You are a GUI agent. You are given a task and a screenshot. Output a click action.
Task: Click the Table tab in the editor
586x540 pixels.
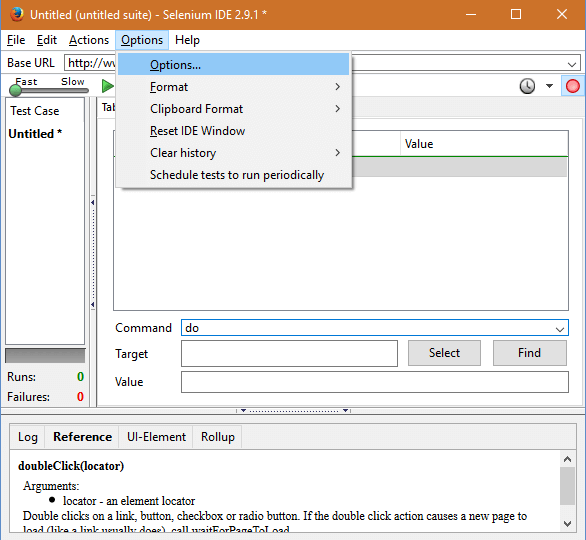pos(108,107)
